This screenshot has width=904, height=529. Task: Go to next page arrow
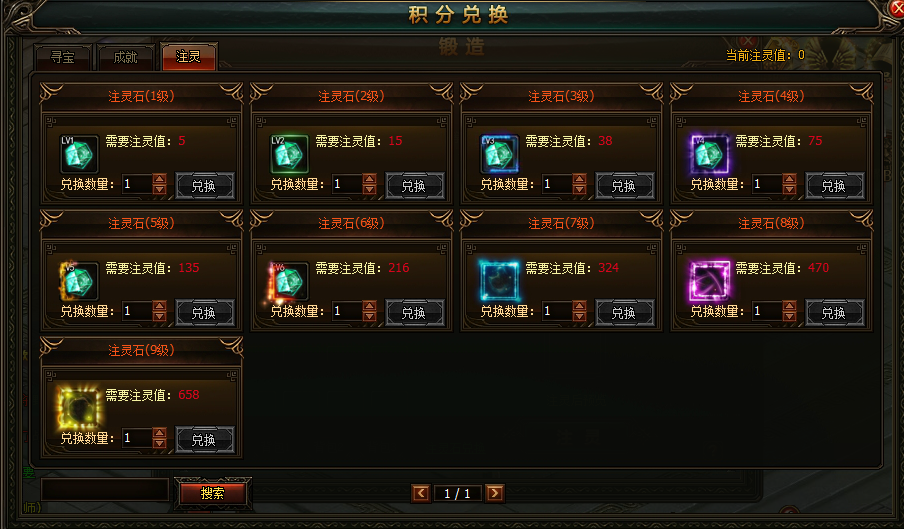click(495, 493)
